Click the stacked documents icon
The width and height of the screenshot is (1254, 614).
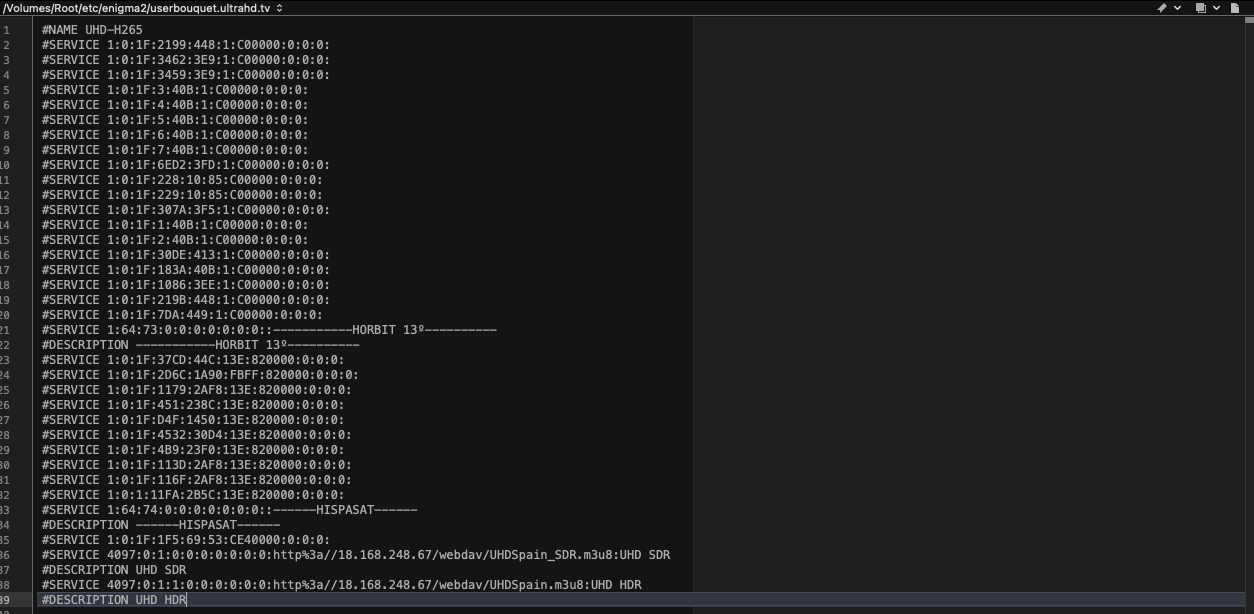(1201, 8)
